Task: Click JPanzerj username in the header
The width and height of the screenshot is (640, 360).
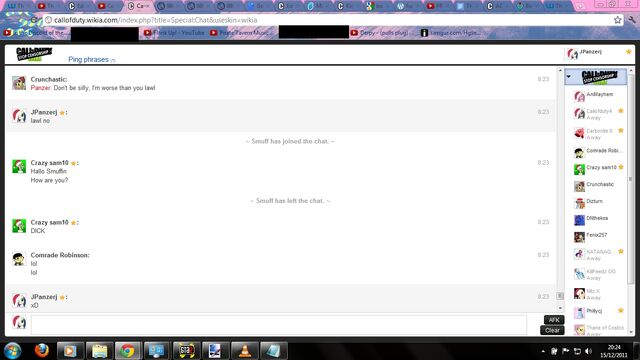Action: tap(591, 51)
